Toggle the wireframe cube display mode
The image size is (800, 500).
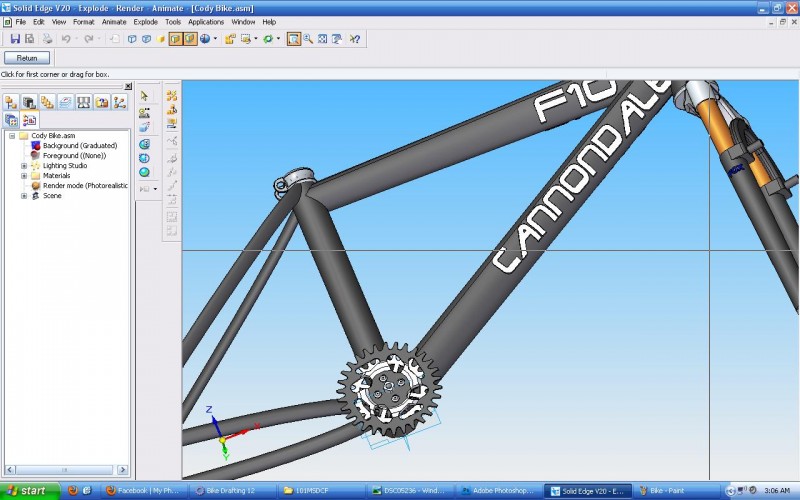pyautogui.click(x=132, y=39)
